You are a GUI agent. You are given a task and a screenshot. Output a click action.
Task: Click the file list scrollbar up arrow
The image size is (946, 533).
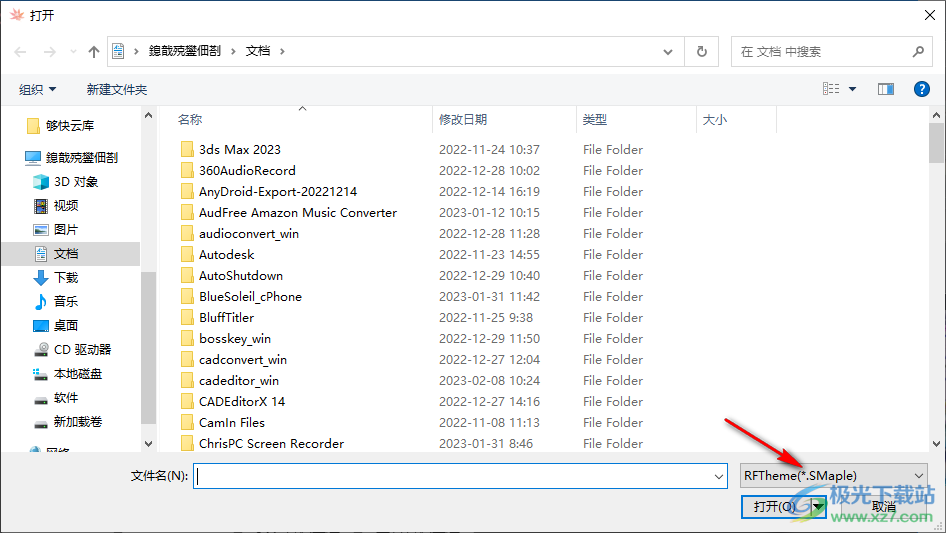[936, 115]
